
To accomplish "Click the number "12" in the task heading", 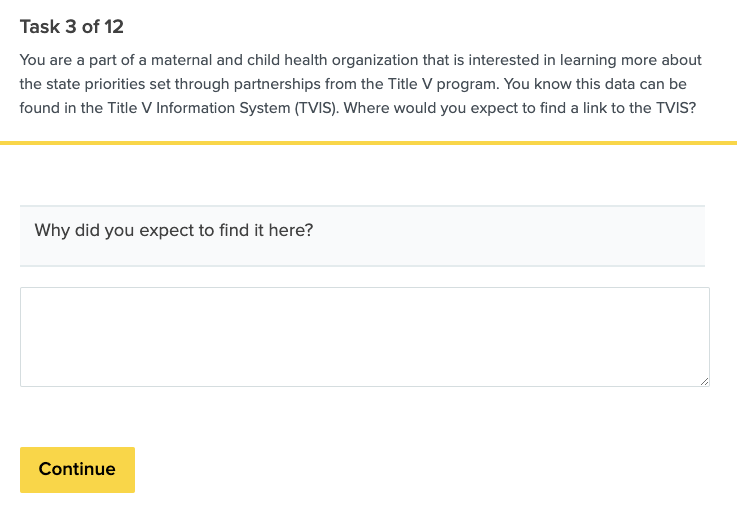I will pyautogui.click(x=113, y=26).
